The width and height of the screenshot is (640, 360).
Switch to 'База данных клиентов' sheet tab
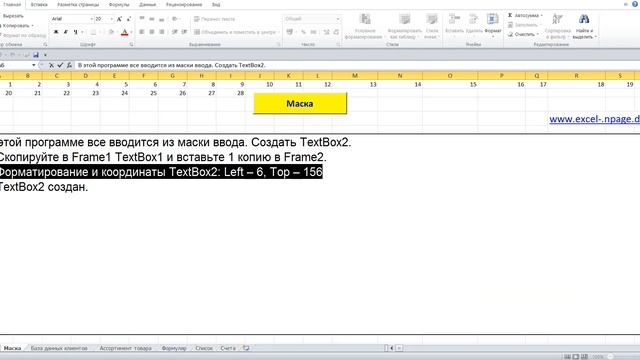tap(59, 348)
